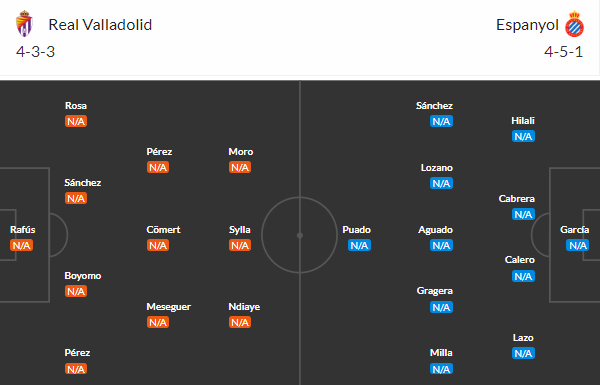Select Espanyol midfielder Gragera
The width and height of the screenshot is (600, 385).
tap(435, 291)
